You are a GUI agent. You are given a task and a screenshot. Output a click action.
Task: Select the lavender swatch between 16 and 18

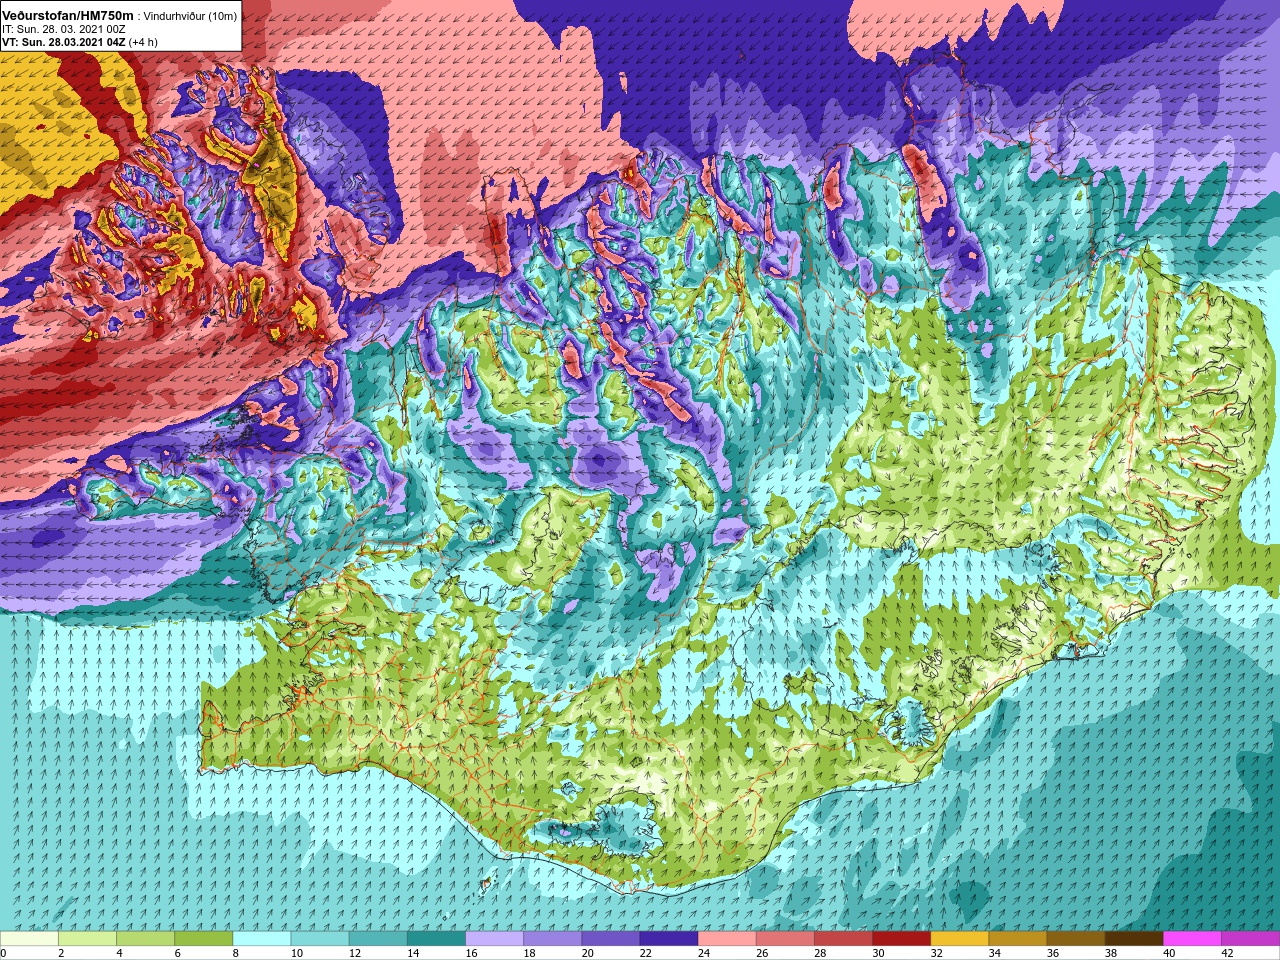click(495, 939)
